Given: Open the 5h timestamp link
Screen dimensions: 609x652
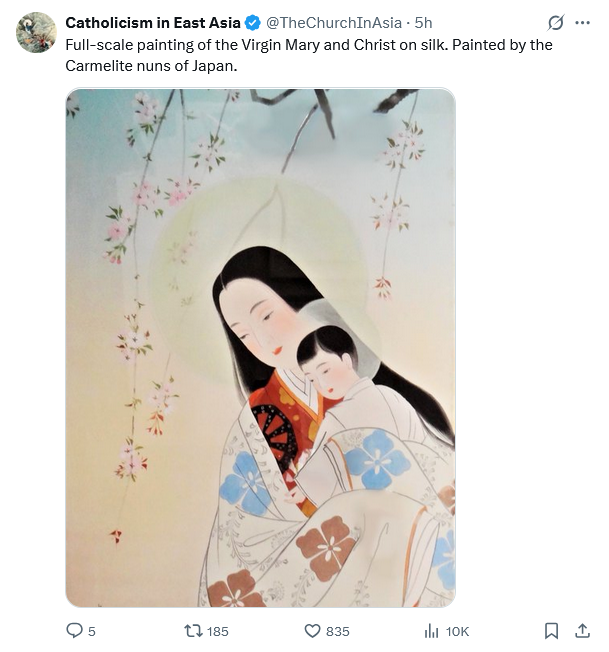Looking at the screenshot, I should (x=424, y=23).
